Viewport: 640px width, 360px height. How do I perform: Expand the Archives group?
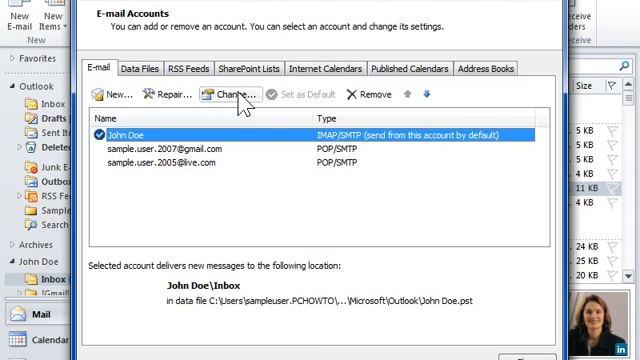(x=12, y=244)
